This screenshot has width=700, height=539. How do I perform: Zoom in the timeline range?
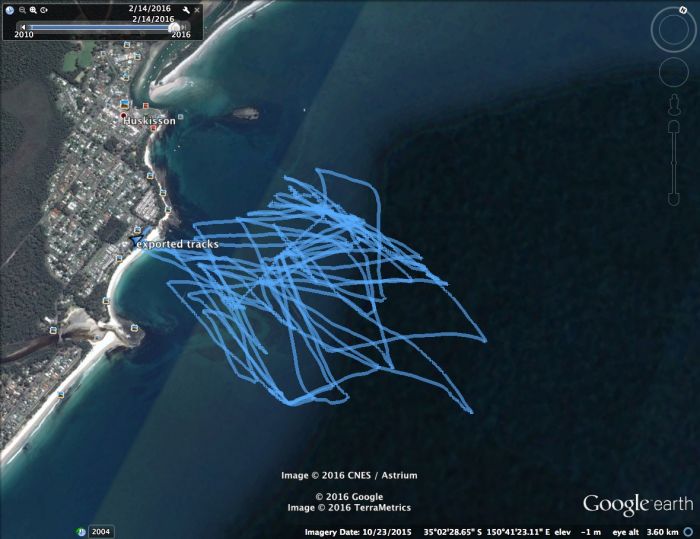33,10
